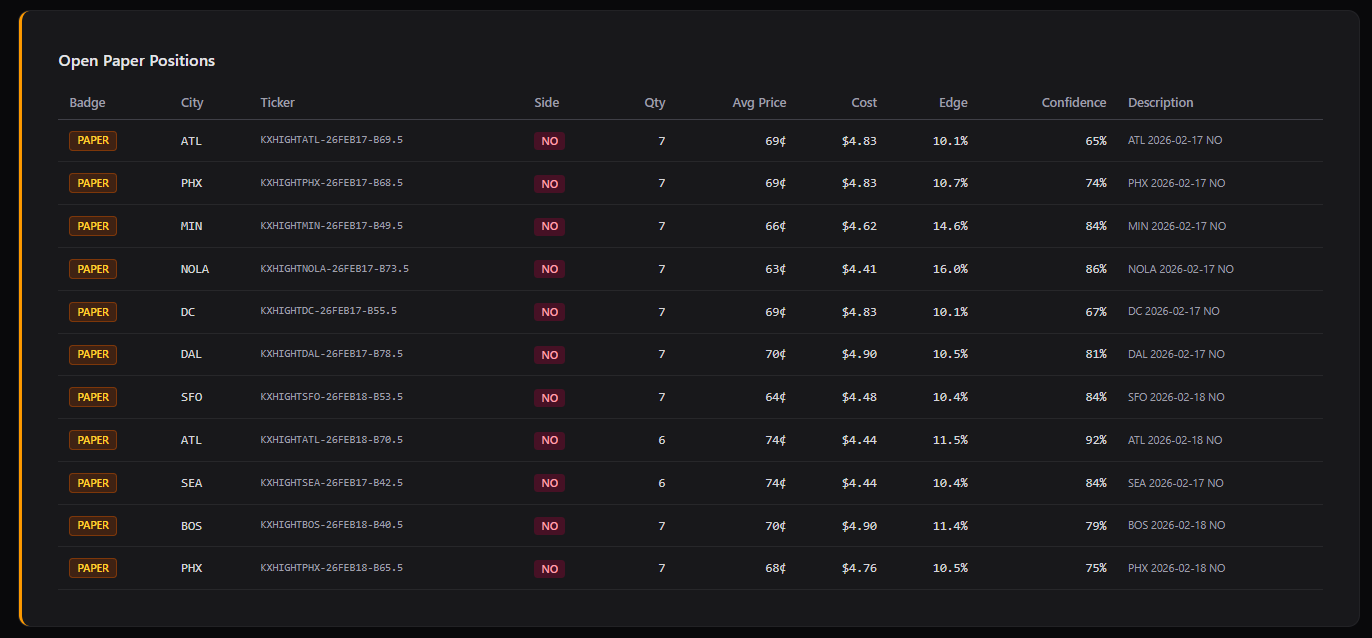The height and width of the screenshot is (638, 1372).
Task: Toggle the NO badge beside the MIN ticker
Action: tap(549, 226)
